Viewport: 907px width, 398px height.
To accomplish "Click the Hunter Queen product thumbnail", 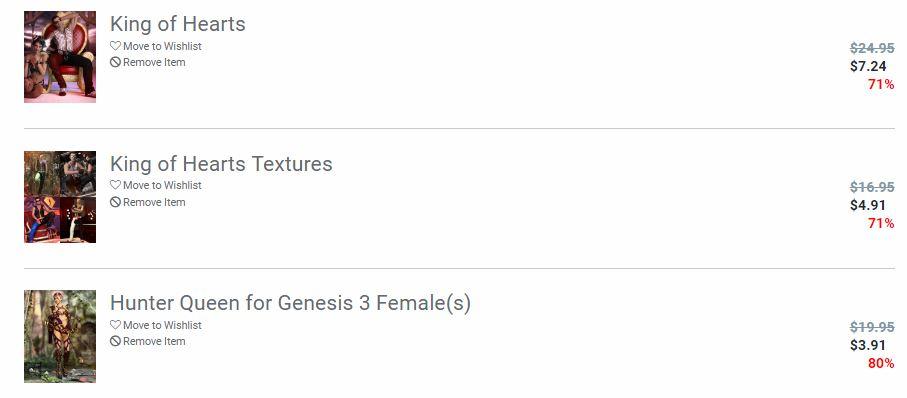I will 60,336.
